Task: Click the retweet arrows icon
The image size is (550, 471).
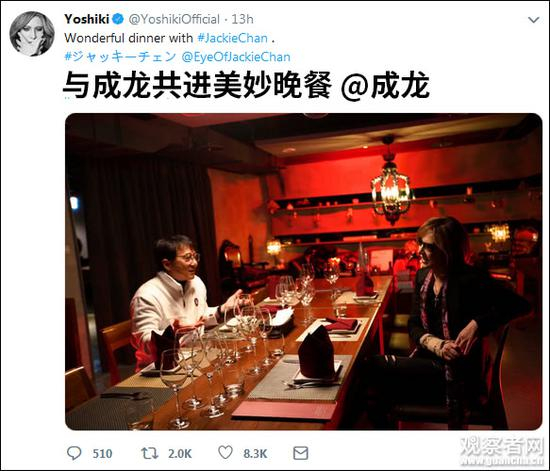Action: 149,453
